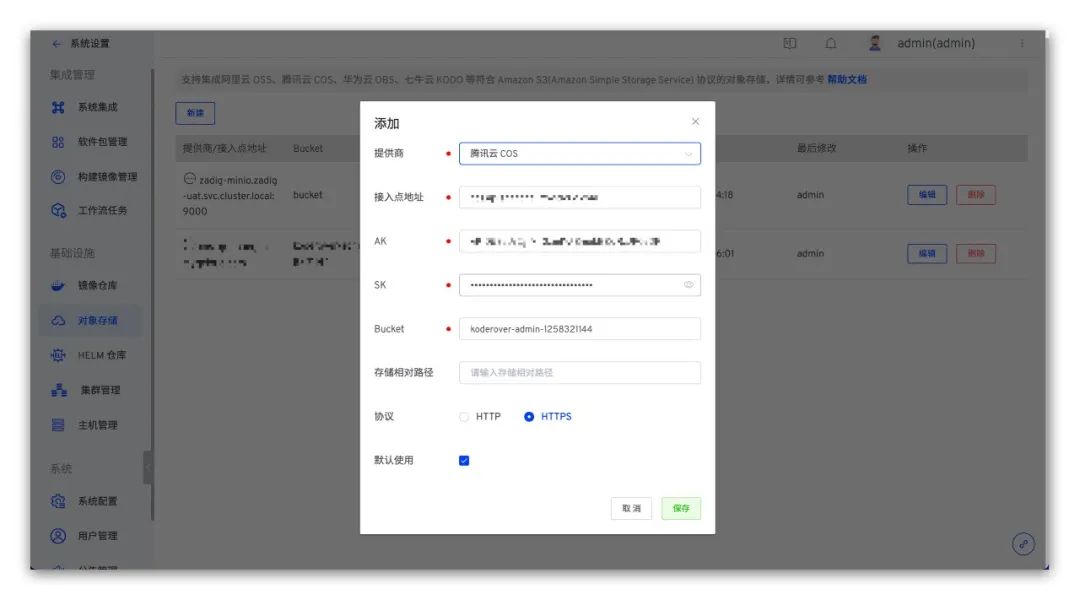Click the AK input field
The width and height of the screenshot is (1080, 600).
point(579,241)
